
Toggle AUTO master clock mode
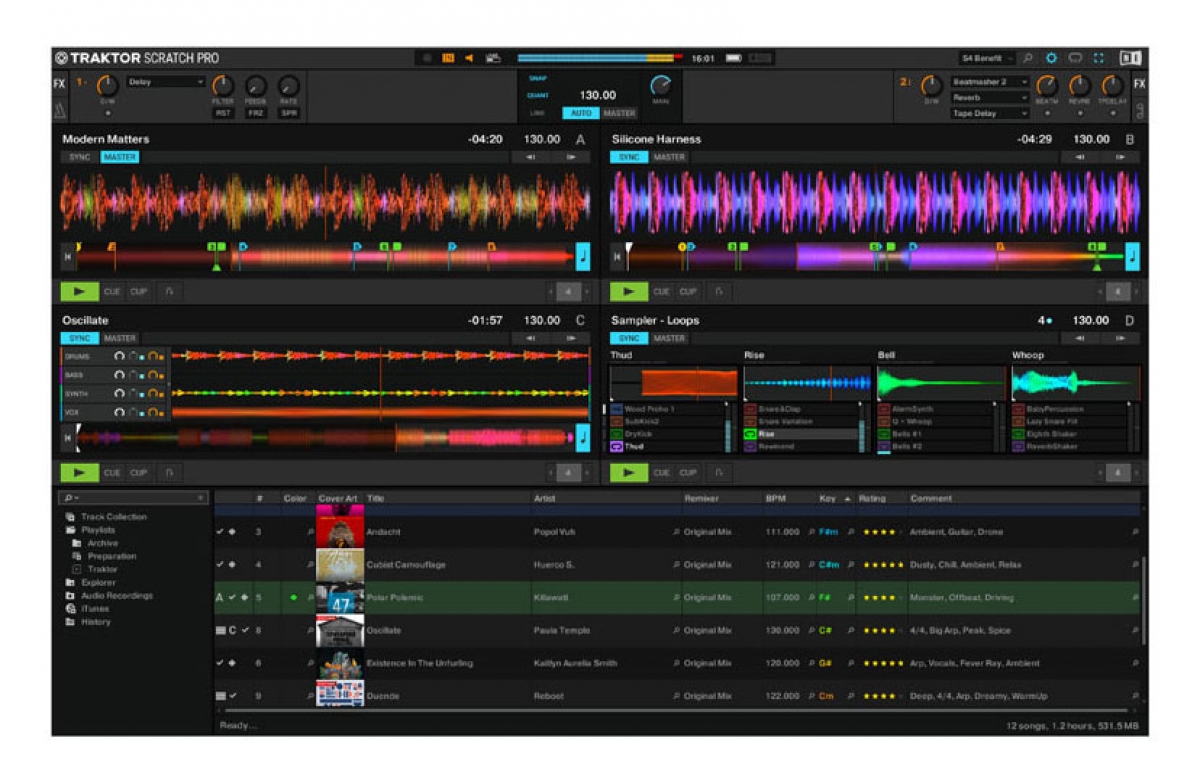pyautogui.click(x=580, y=113)
